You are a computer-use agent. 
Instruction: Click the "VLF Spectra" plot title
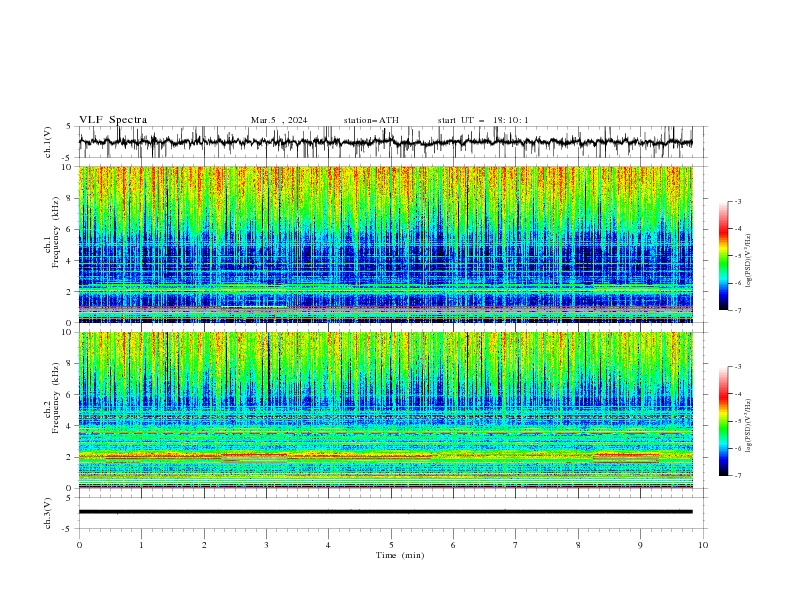click(113, 120)
